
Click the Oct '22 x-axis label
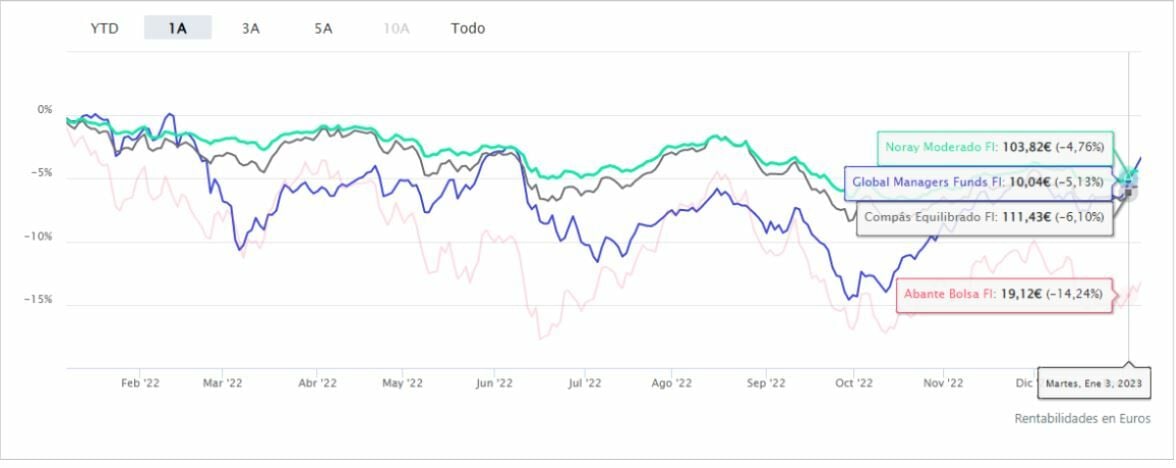[x=854, y=382]
